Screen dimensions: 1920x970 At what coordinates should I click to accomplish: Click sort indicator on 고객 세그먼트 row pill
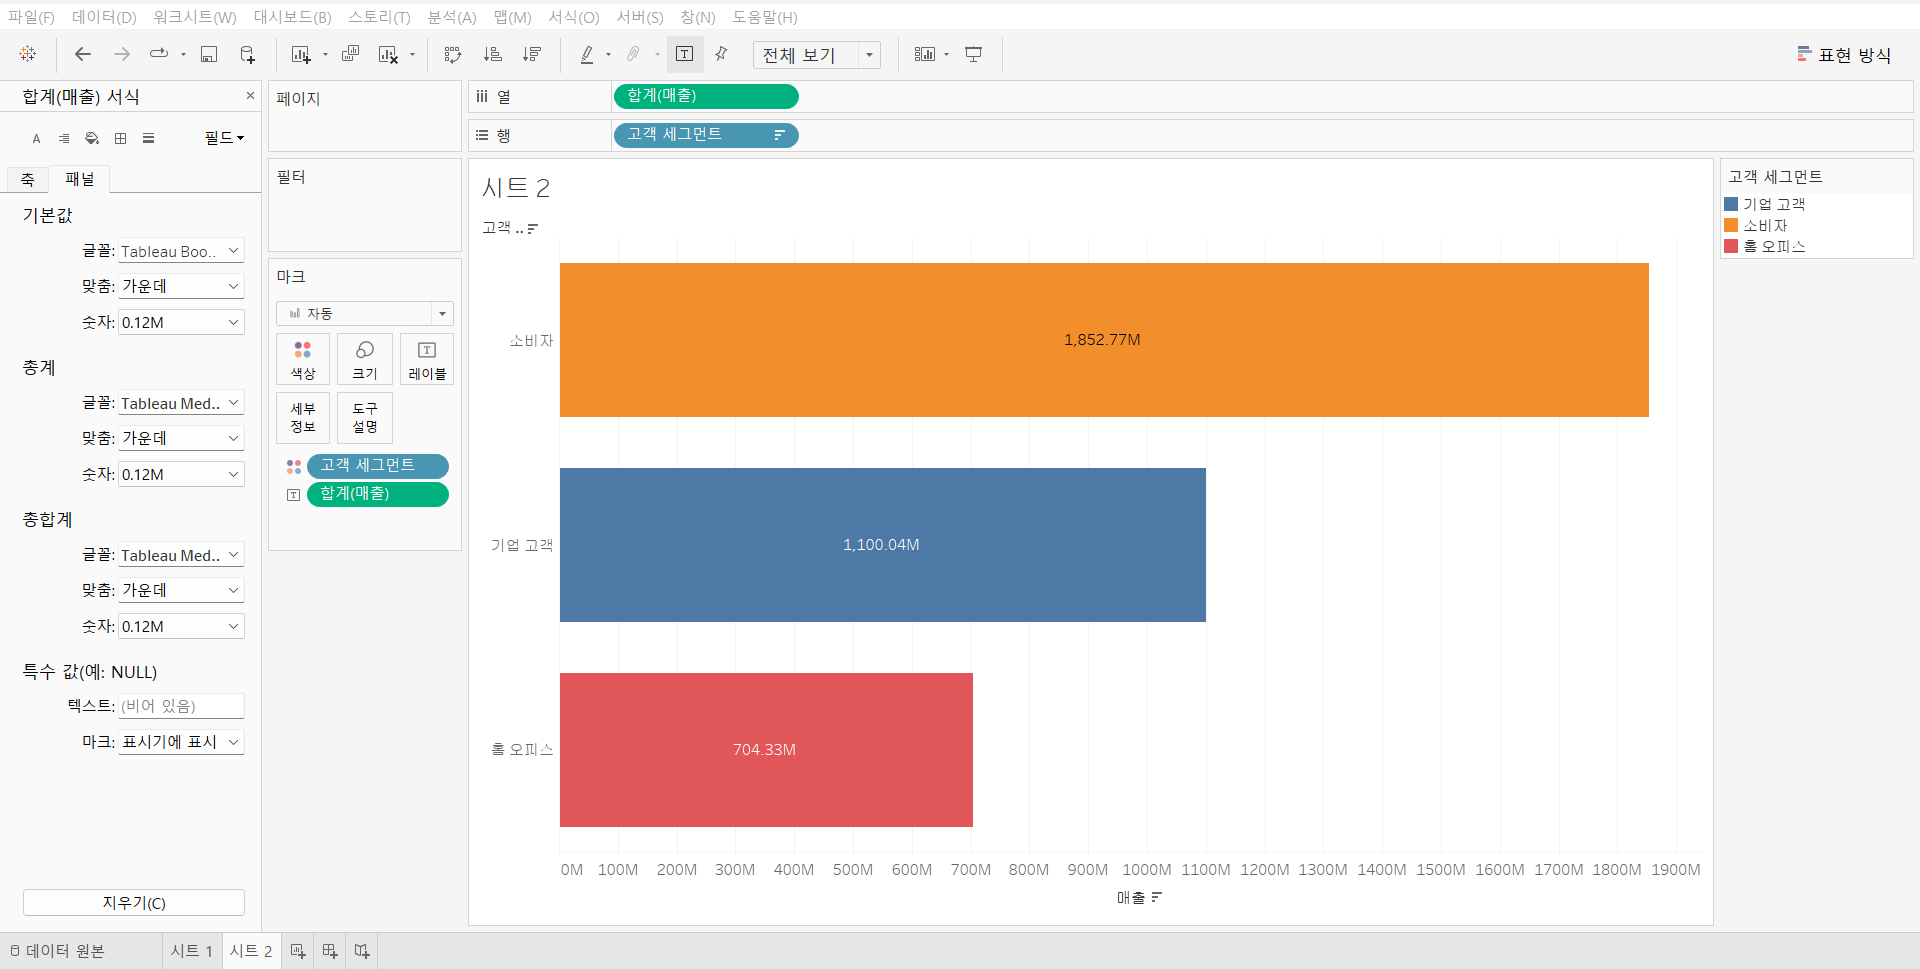coord(780,135)
